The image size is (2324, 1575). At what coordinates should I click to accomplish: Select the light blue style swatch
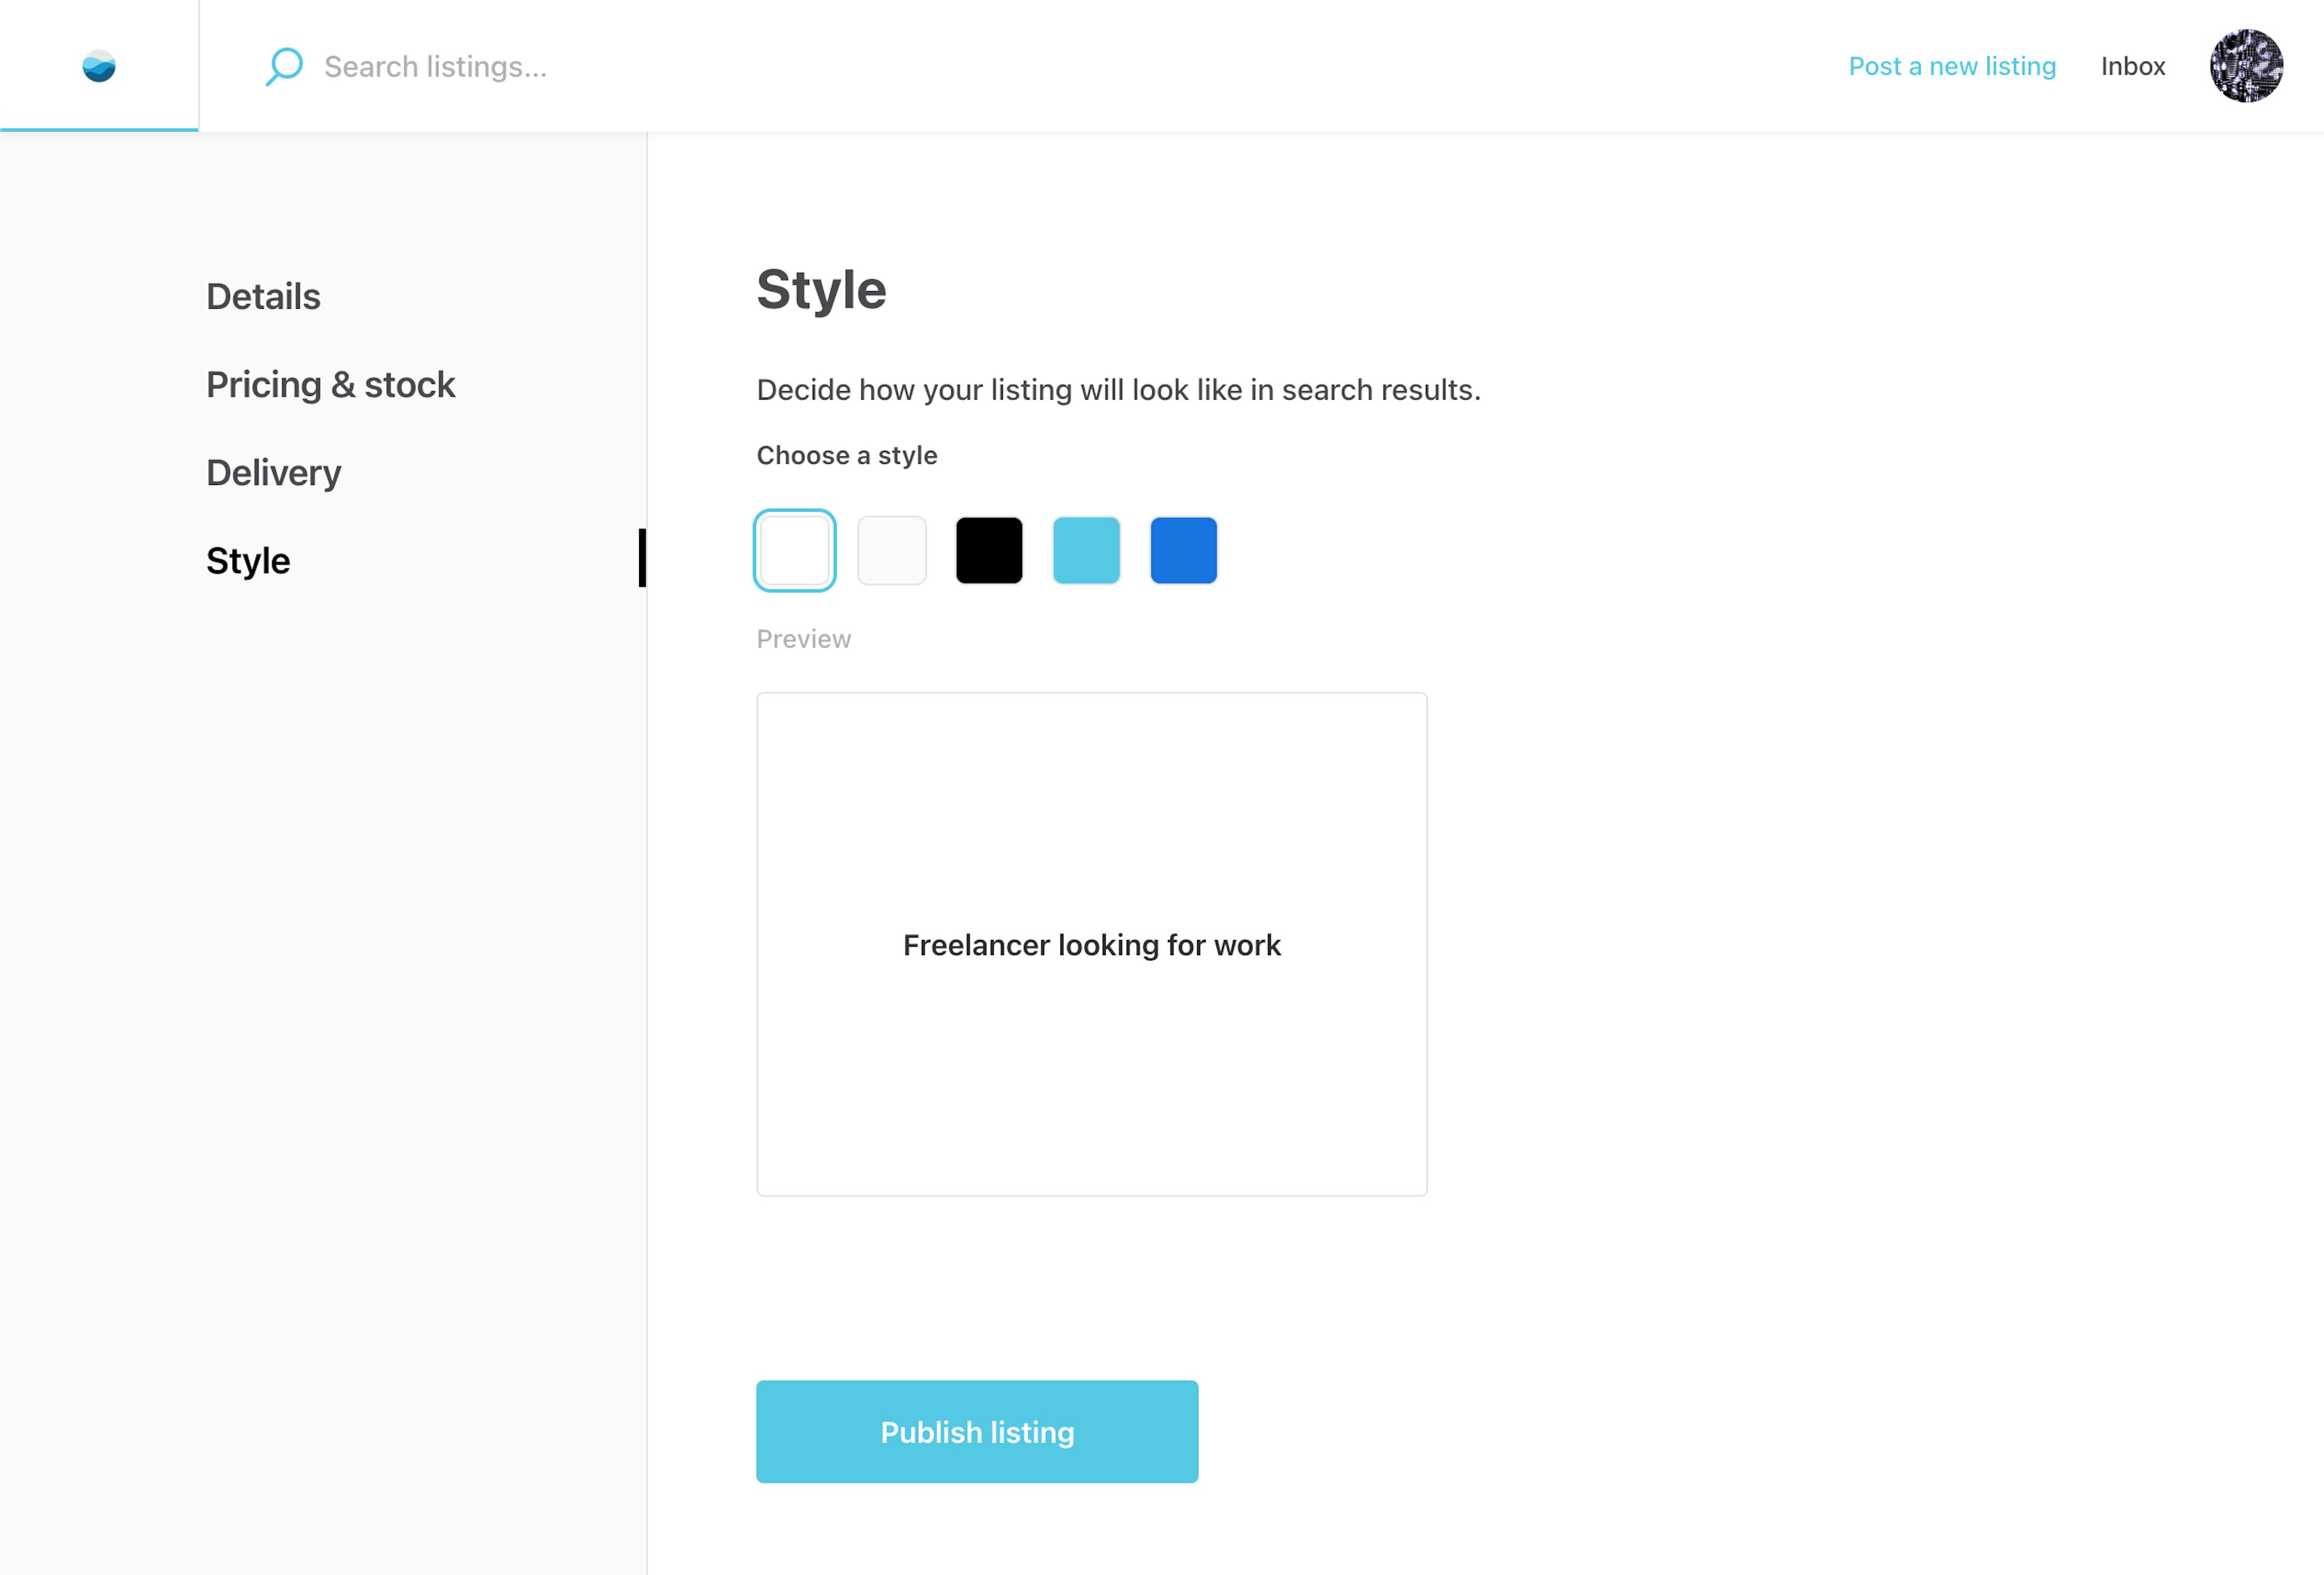pos(1086,550)
